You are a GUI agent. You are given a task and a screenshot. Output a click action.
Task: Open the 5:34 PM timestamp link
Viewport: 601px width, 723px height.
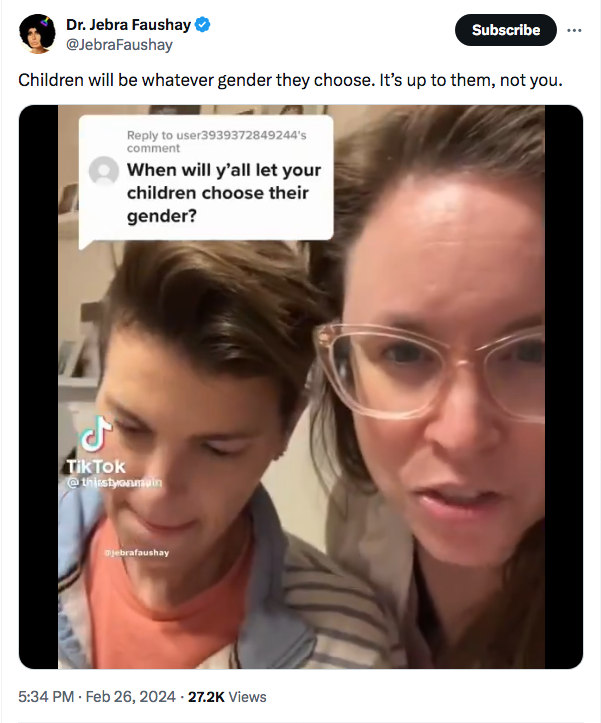pyautogui.click(x=46, y=696)
